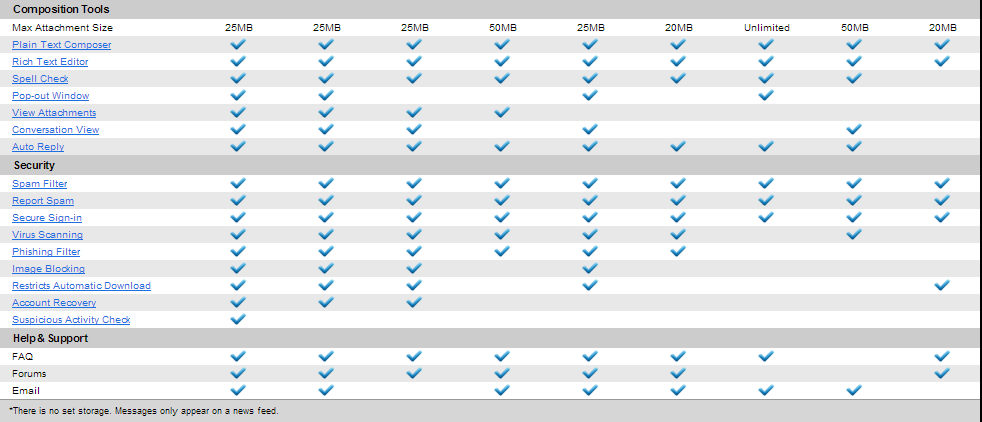The height and width of the screenshot is (422, 982).
Task: Click Pop-out Window checkmark under Unlimited column
Action: tap(766, 96)
